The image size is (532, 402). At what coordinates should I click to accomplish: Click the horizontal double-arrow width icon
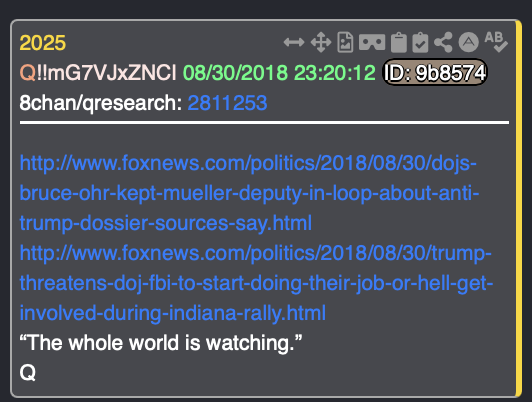click(x=294, y=42)
